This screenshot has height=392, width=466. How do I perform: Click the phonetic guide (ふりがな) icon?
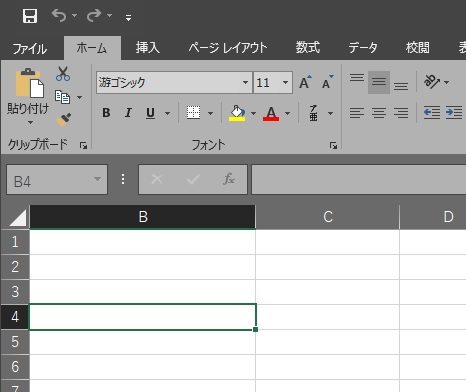click(x=313, y=113)
